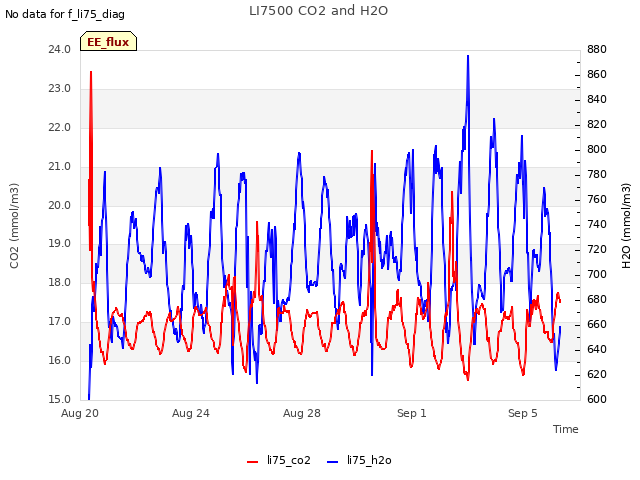Click the 700 H2O axis value
This screenshot has width=640, height=480.
(x=597, y=274)
